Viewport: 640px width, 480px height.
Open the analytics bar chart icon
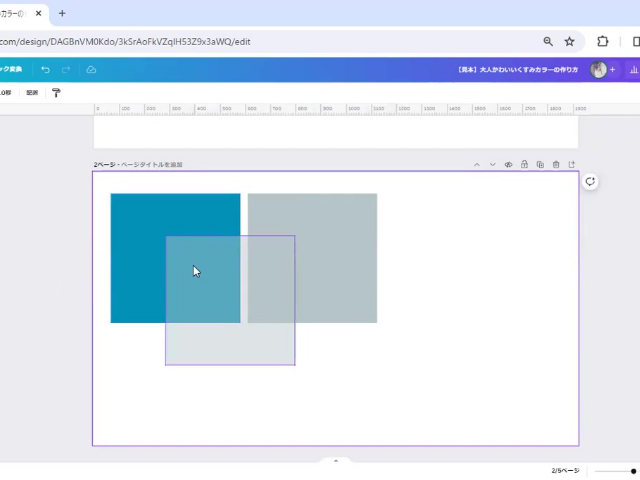click(633, 70)
